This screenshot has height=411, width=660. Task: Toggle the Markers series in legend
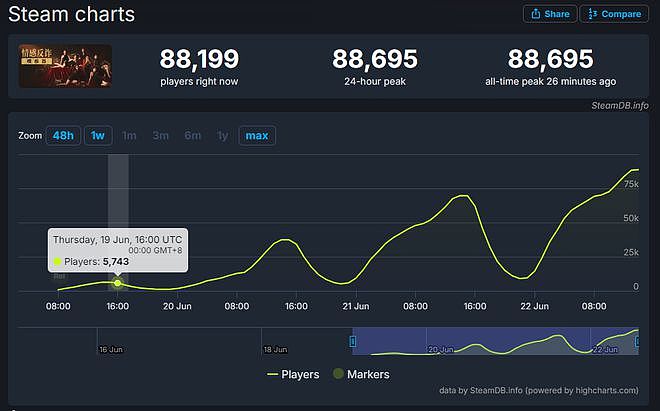click(x=361, y=374)
